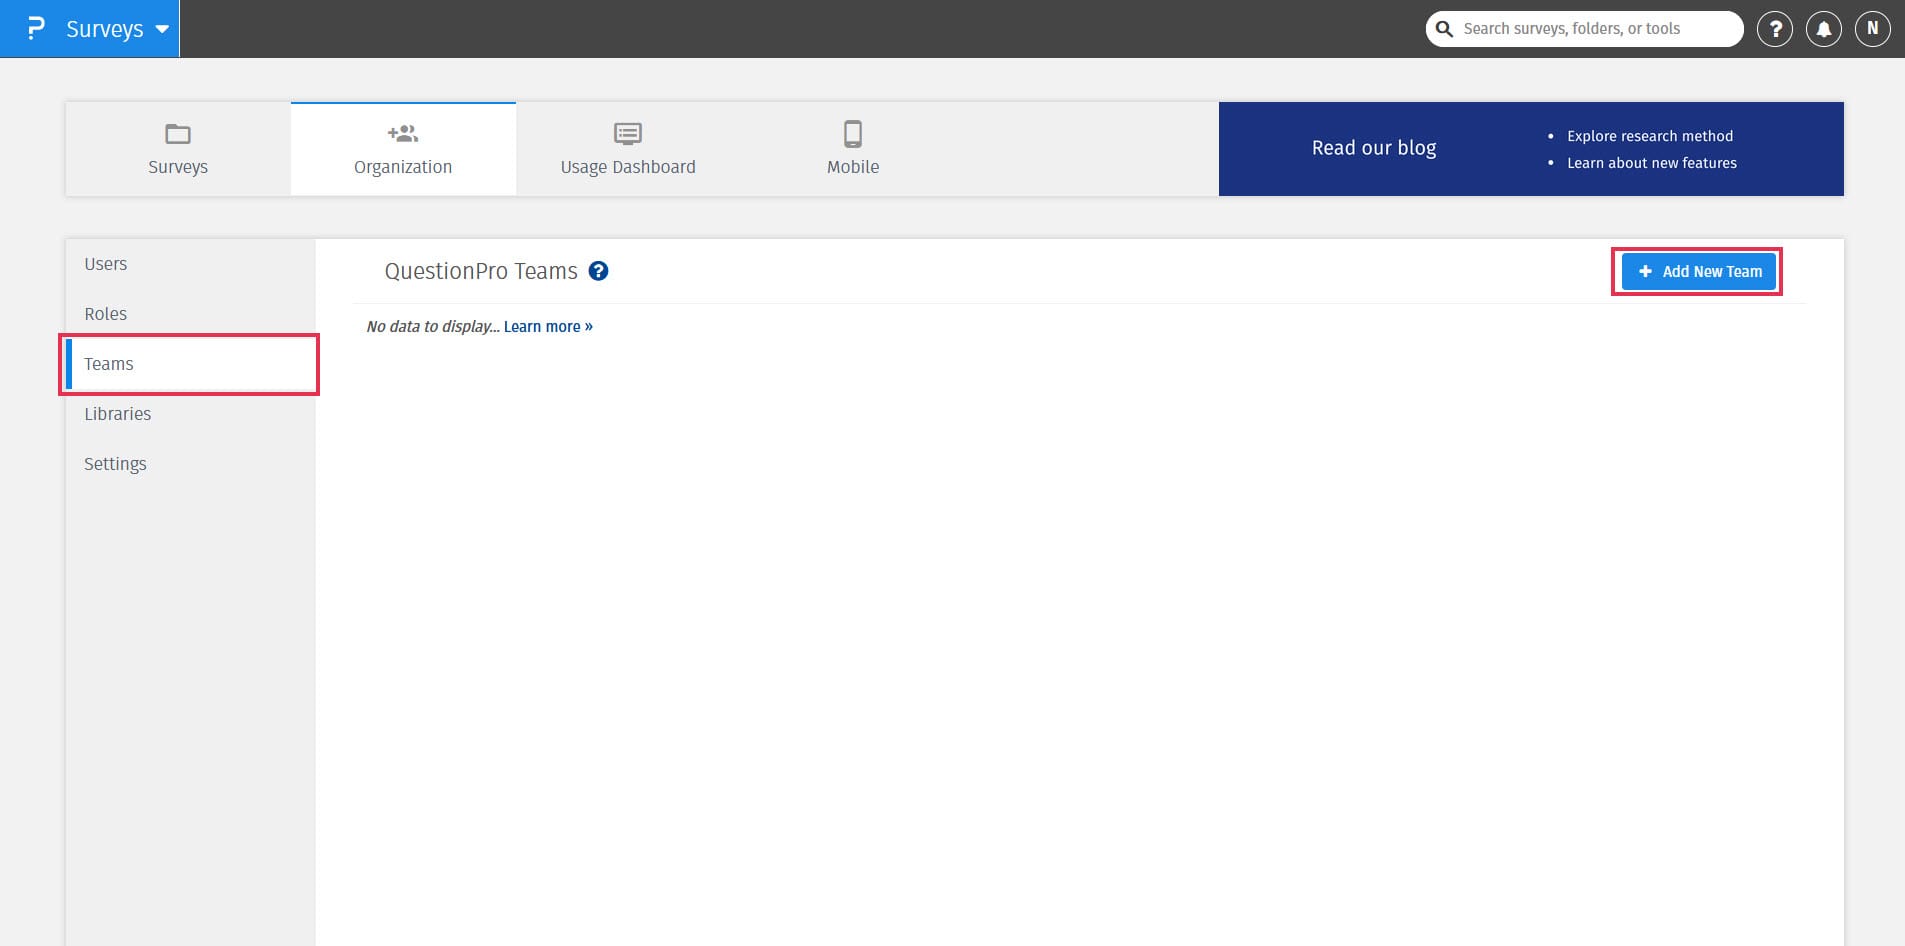Select Roles in the sidebar
The image size is (1905, 946).
pyautogui.click(x=105, y=313)
